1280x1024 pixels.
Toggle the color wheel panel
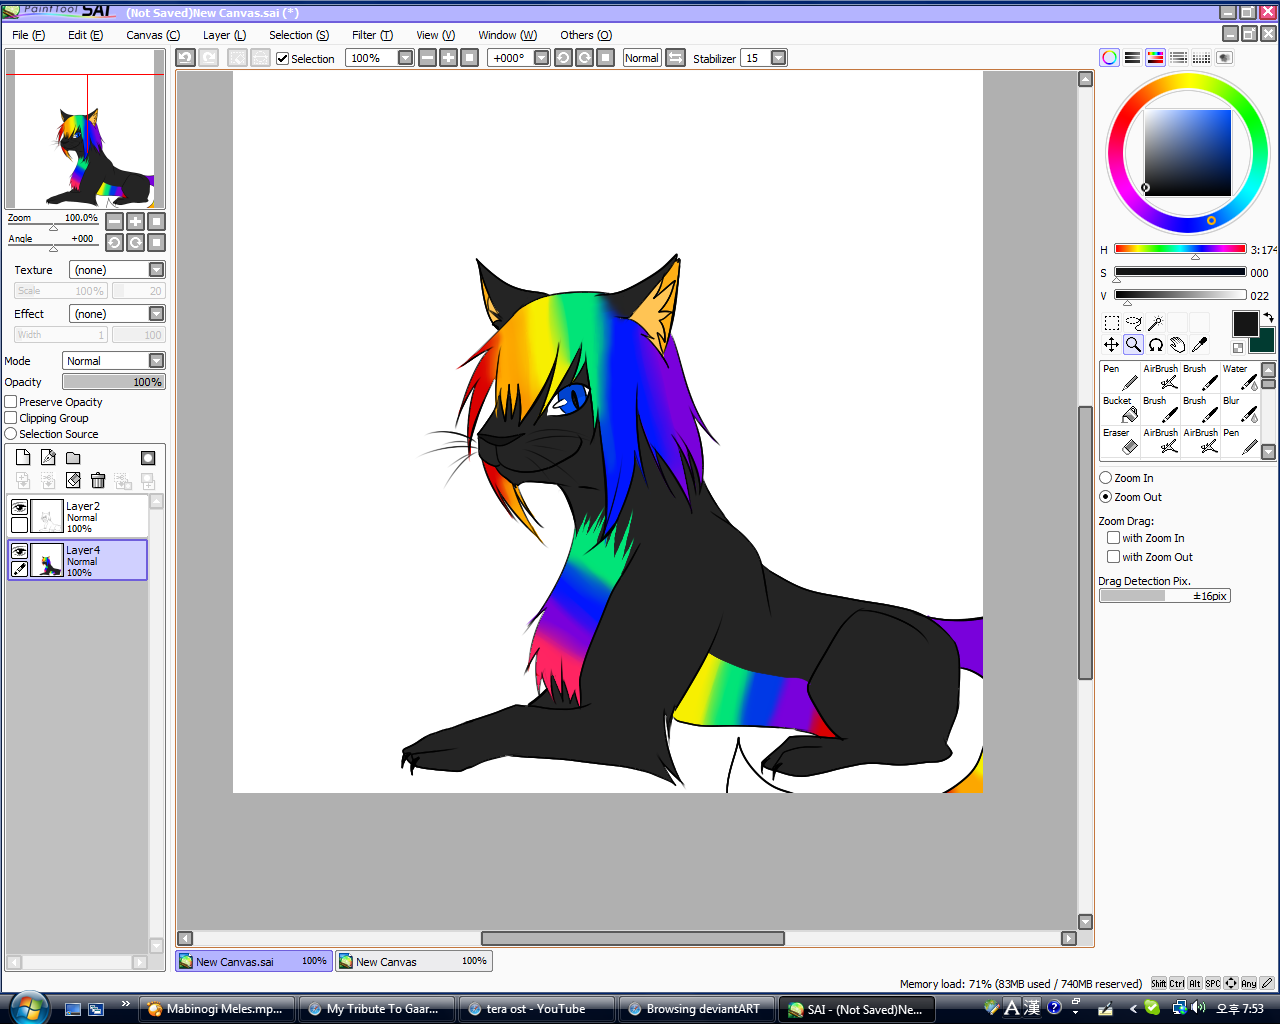(1109, 58)
